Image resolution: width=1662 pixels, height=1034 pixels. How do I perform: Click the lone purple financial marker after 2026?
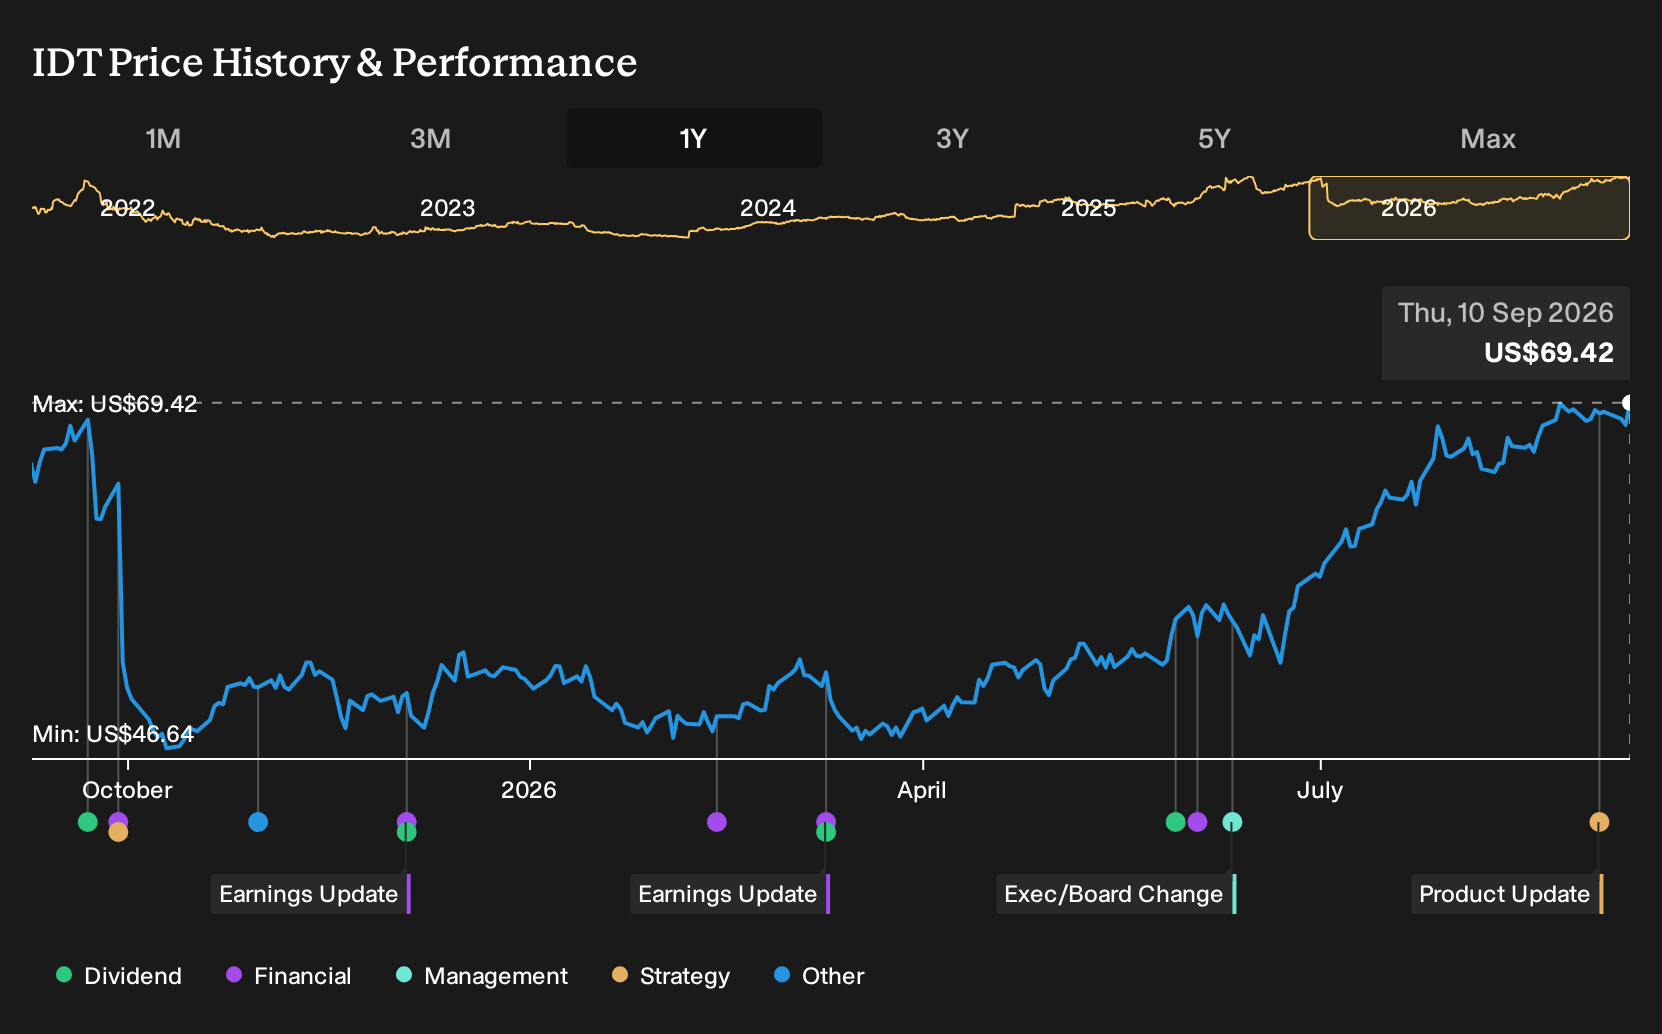(x=717, y=822)
